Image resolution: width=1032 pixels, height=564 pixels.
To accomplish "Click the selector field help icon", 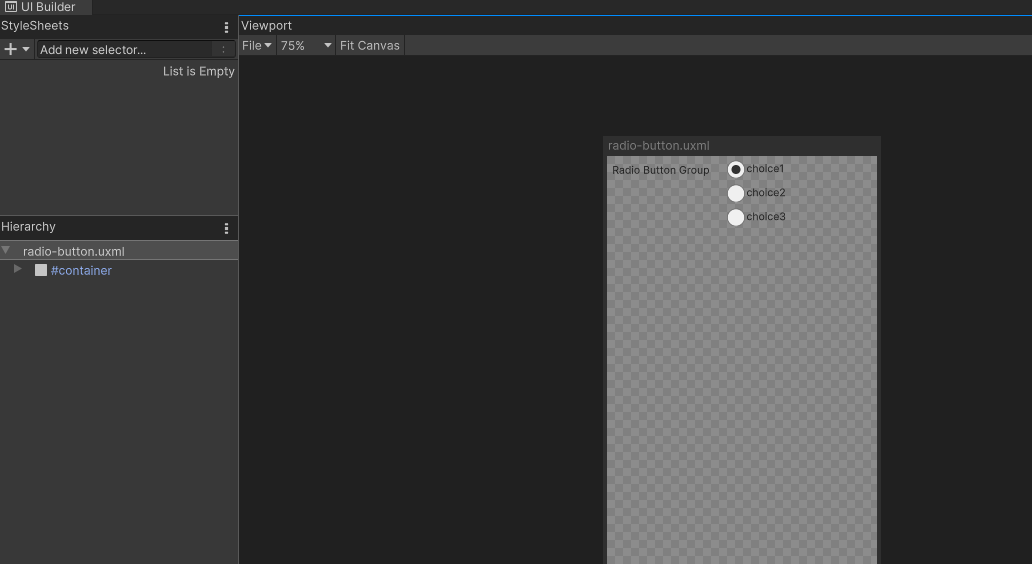I will (223, 49).
